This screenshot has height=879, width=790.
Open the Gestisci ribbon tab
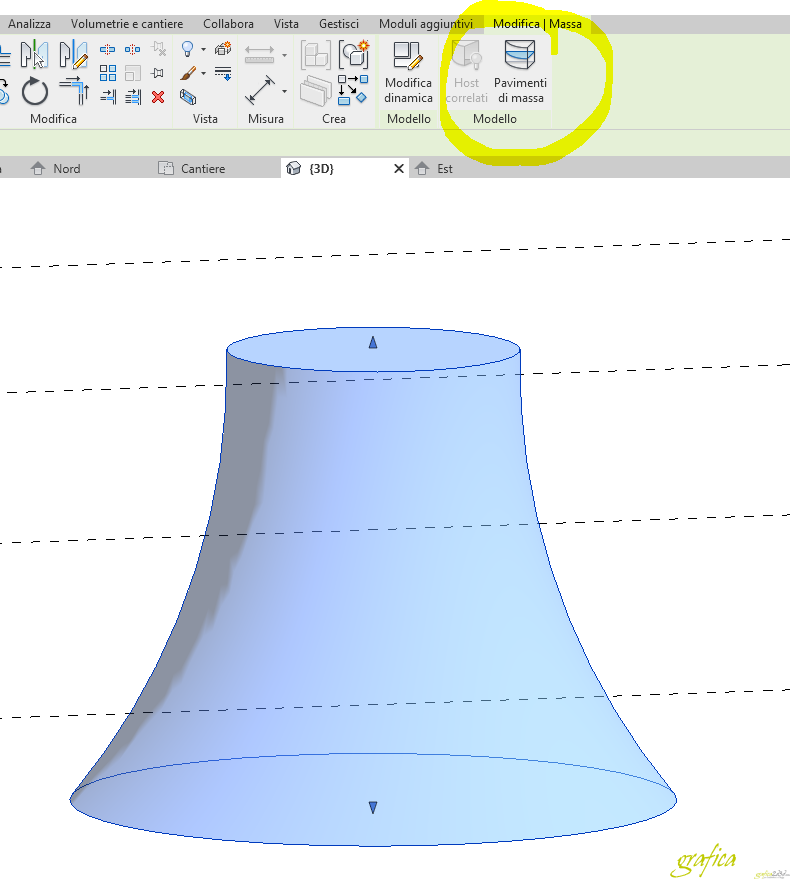pyautogui.click(x=339, y=24)
